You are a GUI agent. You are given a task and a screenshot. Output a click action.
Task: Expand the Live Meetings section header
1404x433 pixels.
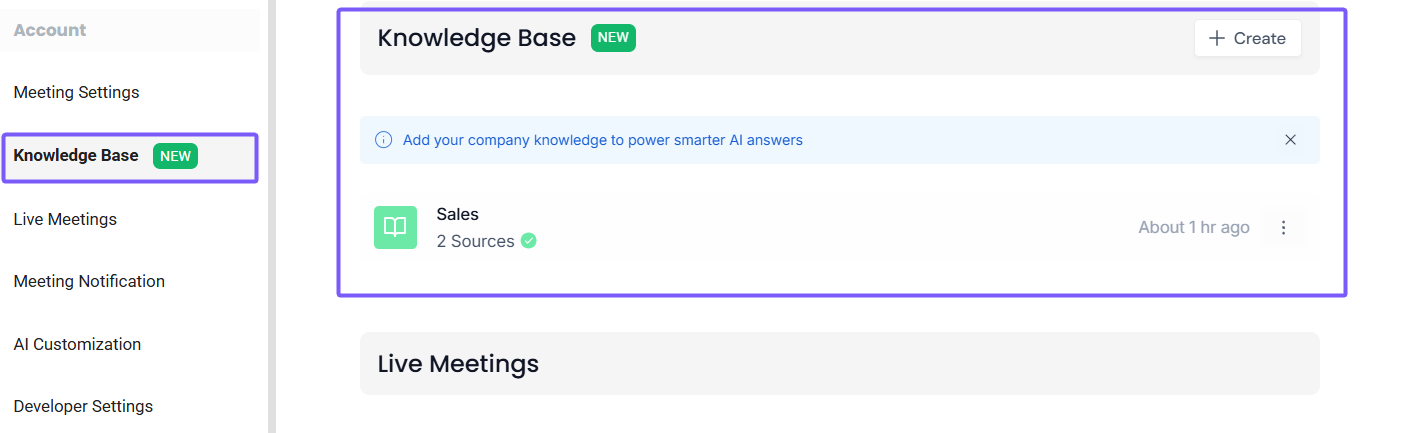pyautogui.click(x=839, y=364)
